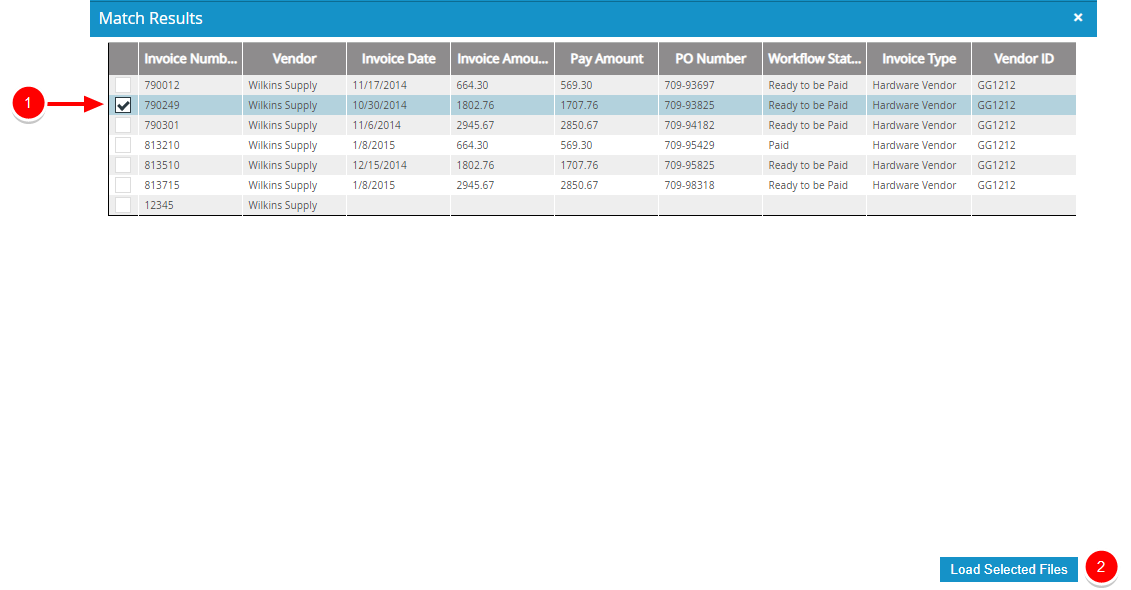Close the Match Results dialog
1131x590 pixels.
click(x=1077, y=17)
